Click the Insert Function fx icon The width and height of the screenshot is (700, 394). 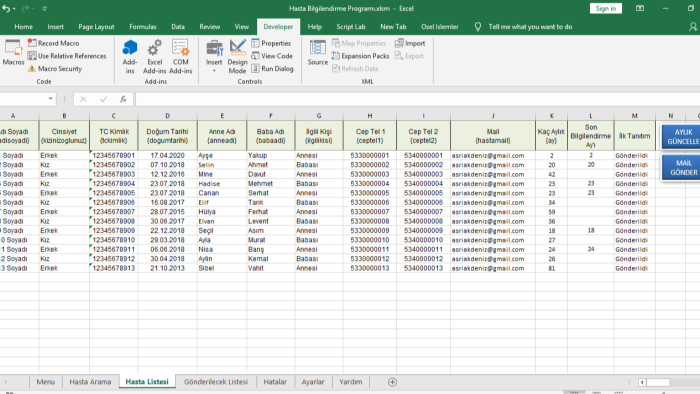[123, 99]
